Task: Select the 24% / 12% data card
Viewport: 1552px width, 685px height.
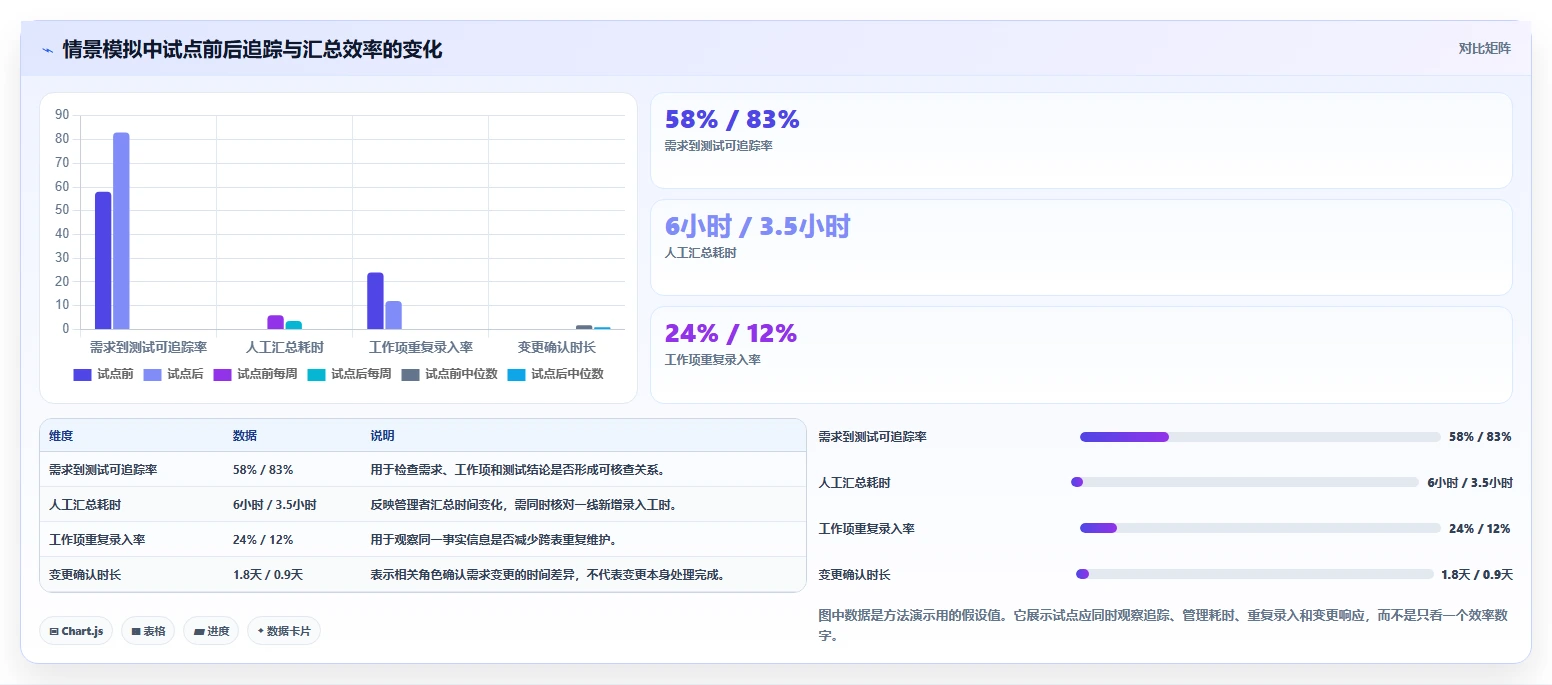Action: (x=1081, y=354)
